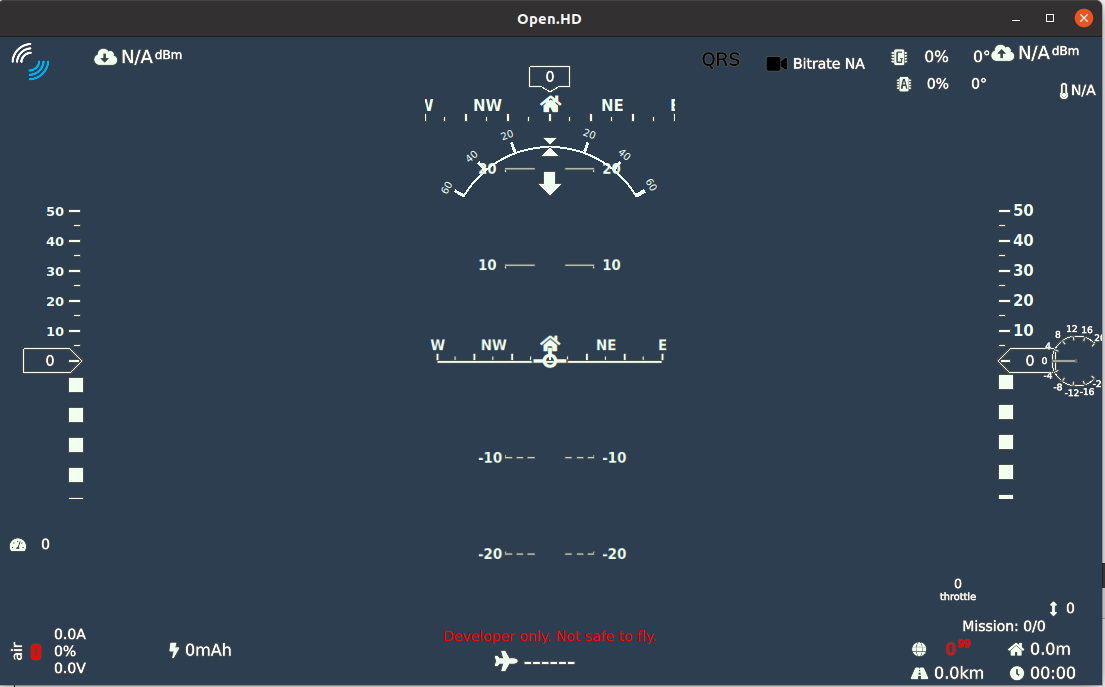Click the air CPU chip icon marked A

click(x=903, y=85)
